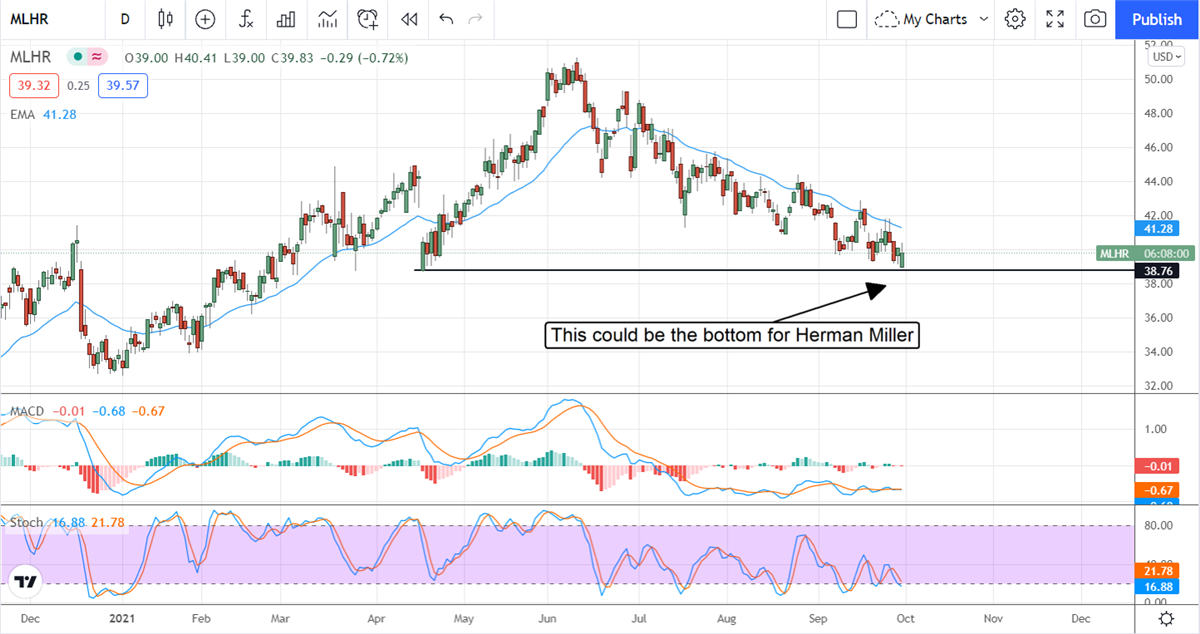This screenshot has height=634, width=1200.
Task: Open chart settings gear
Action: coord(1015,19)
